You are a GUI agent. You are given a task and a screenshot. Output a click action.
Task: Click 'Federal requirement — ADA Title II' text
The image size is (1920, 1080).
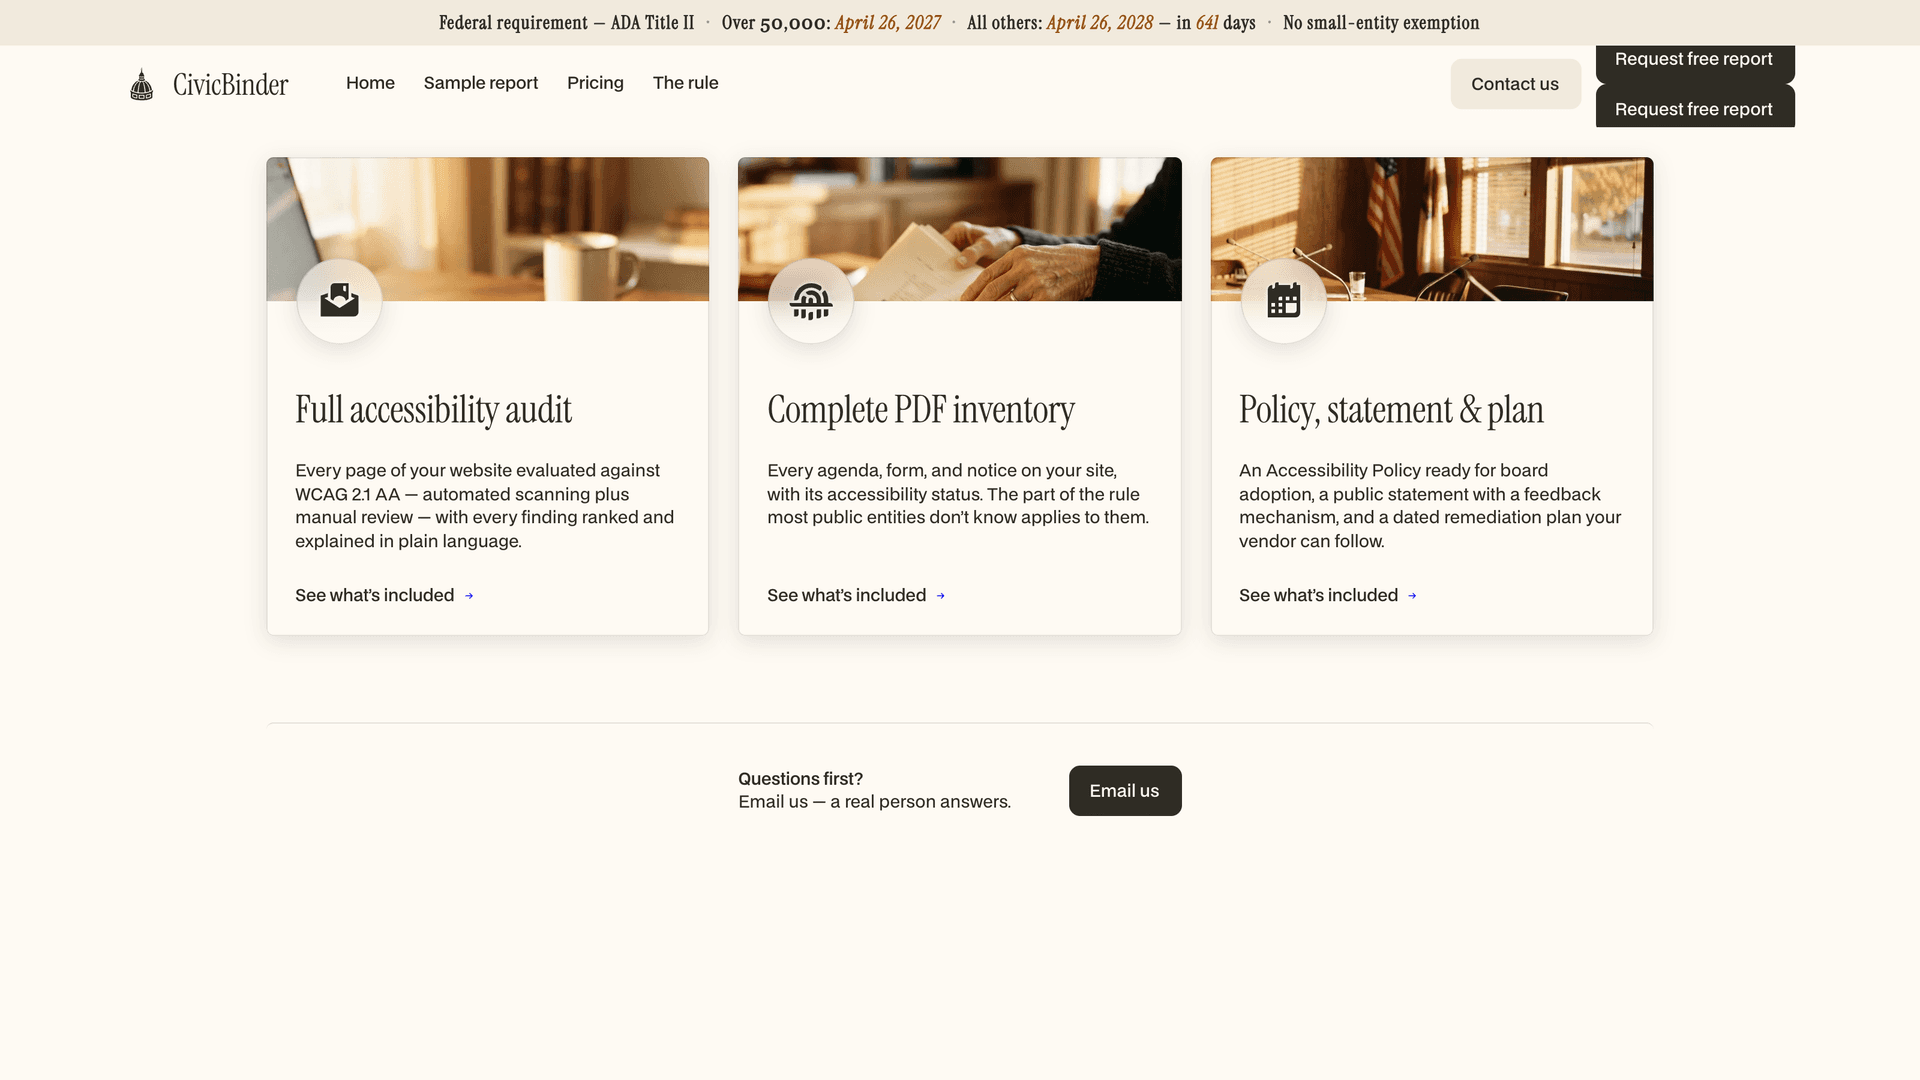[566, 23]
